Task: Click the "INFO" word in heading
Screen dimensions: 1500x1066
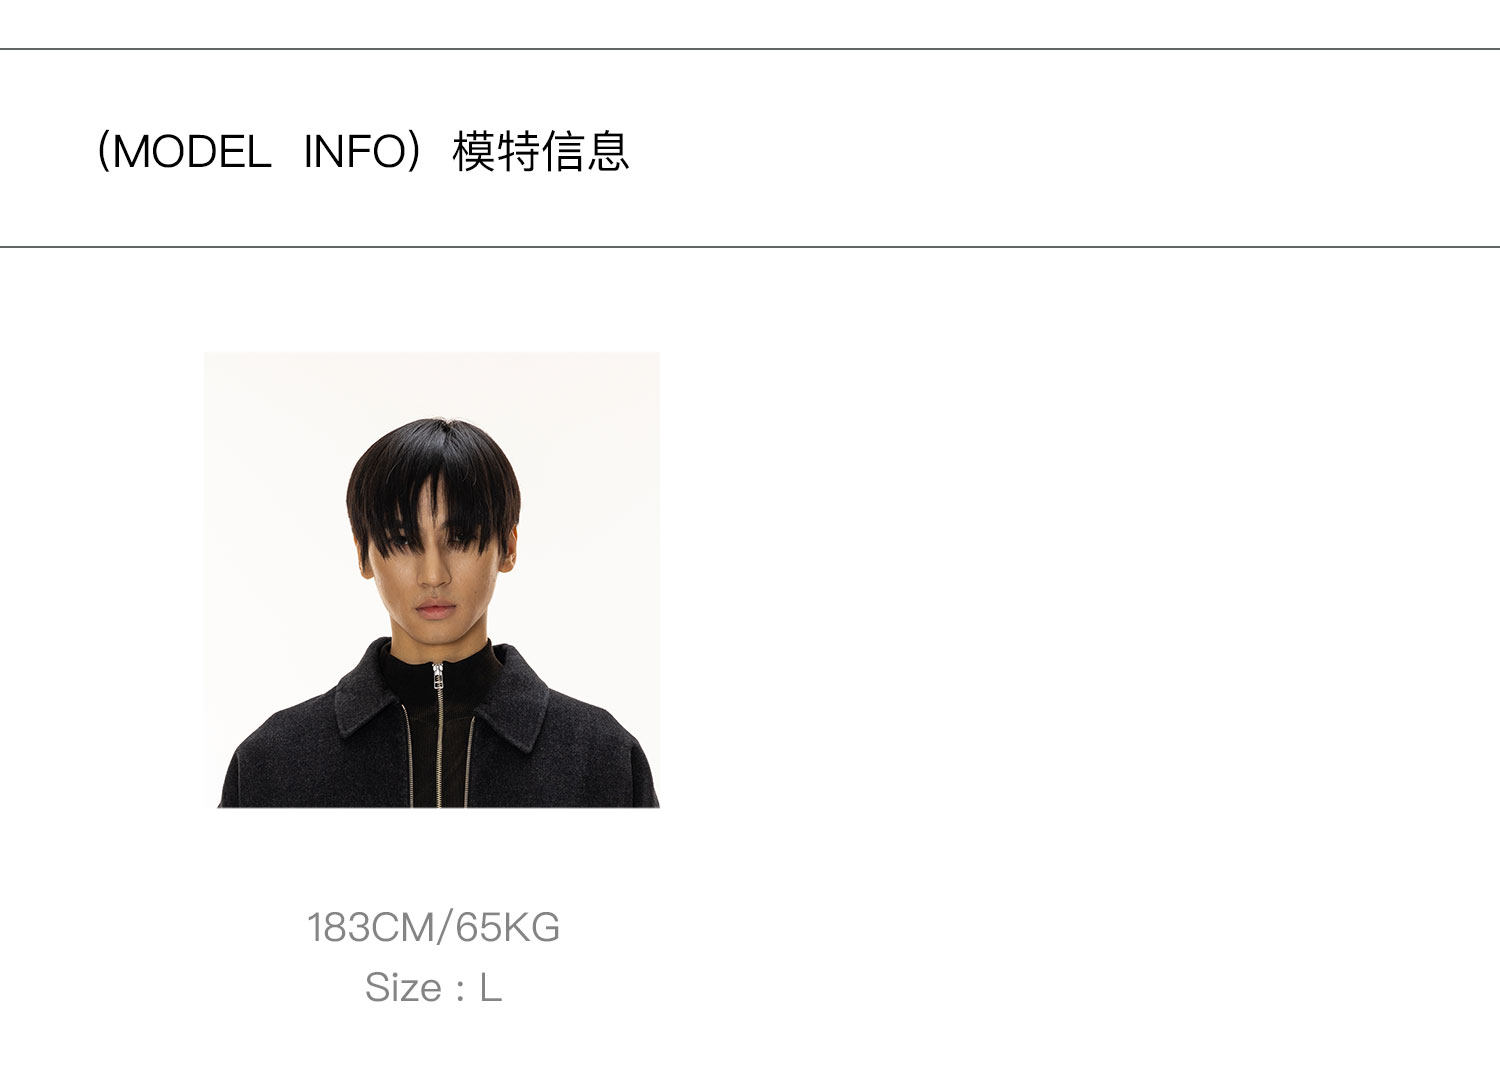Action: [x=354, y=152]
